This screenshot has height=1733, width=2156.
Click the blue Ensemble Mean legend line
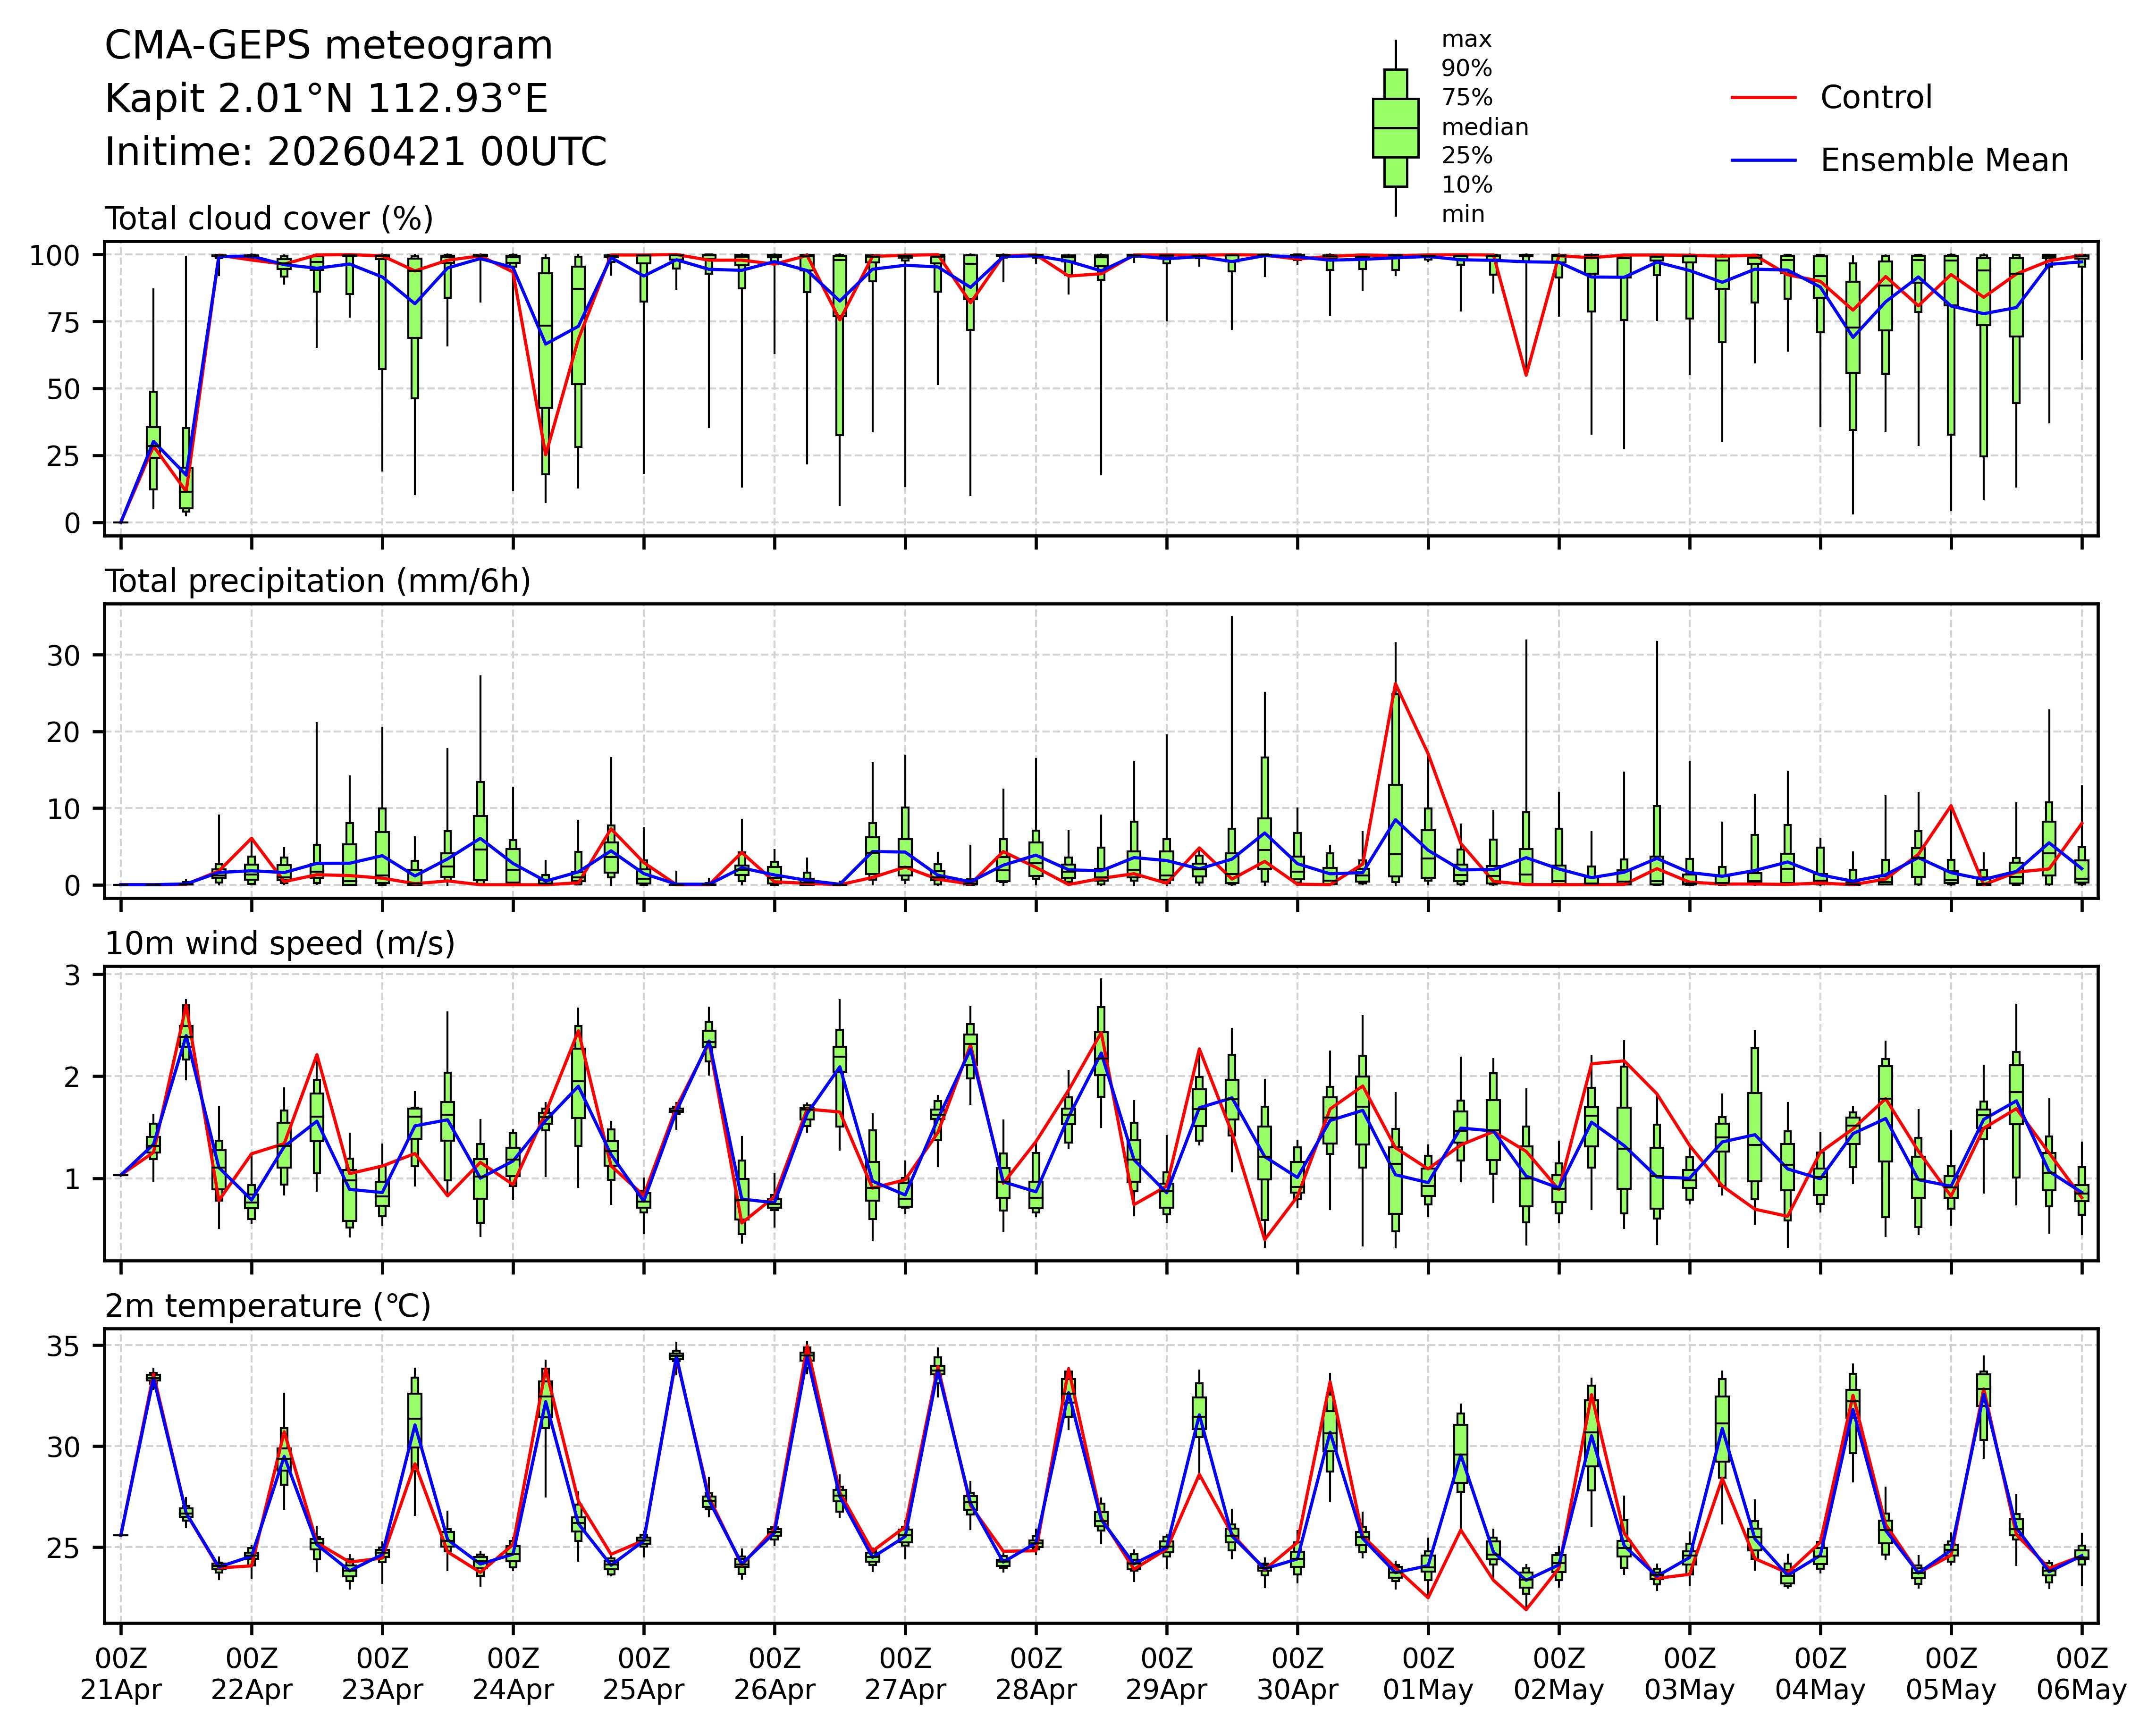point(1763,161)
